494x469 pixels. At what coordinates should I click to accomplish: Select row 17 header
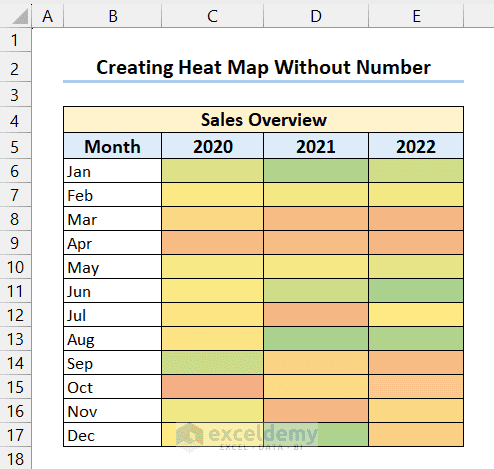[x=15, y=435]
